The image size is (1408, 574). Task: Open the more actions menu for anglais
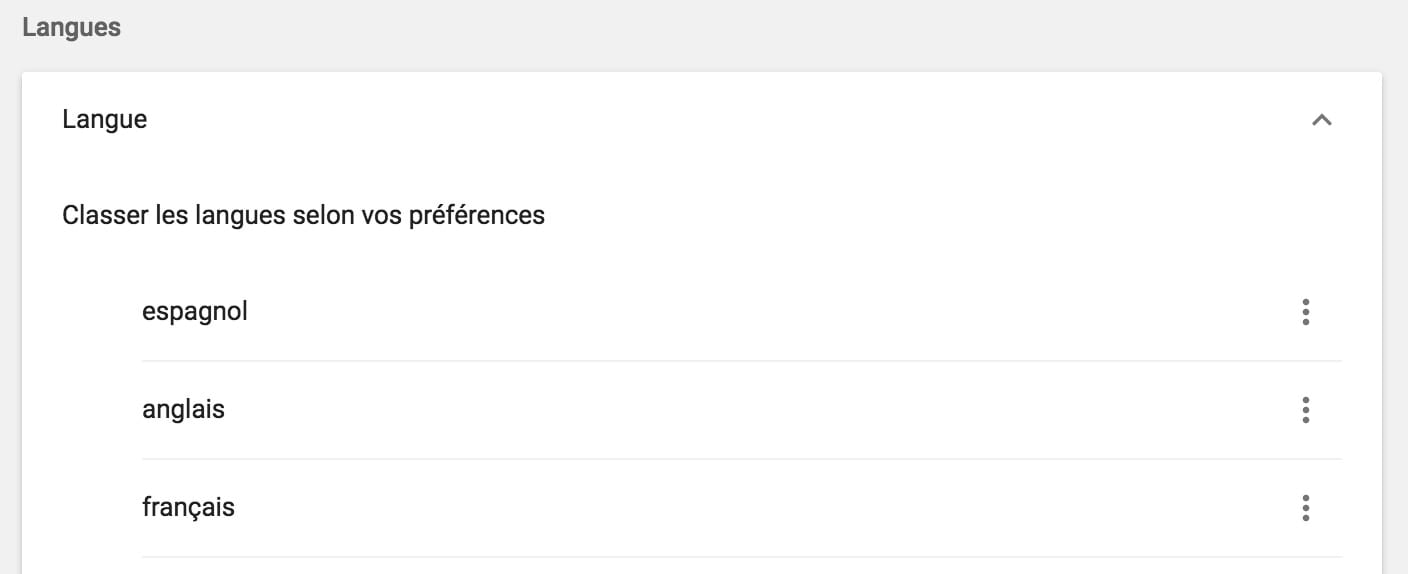pos(1305,410)
